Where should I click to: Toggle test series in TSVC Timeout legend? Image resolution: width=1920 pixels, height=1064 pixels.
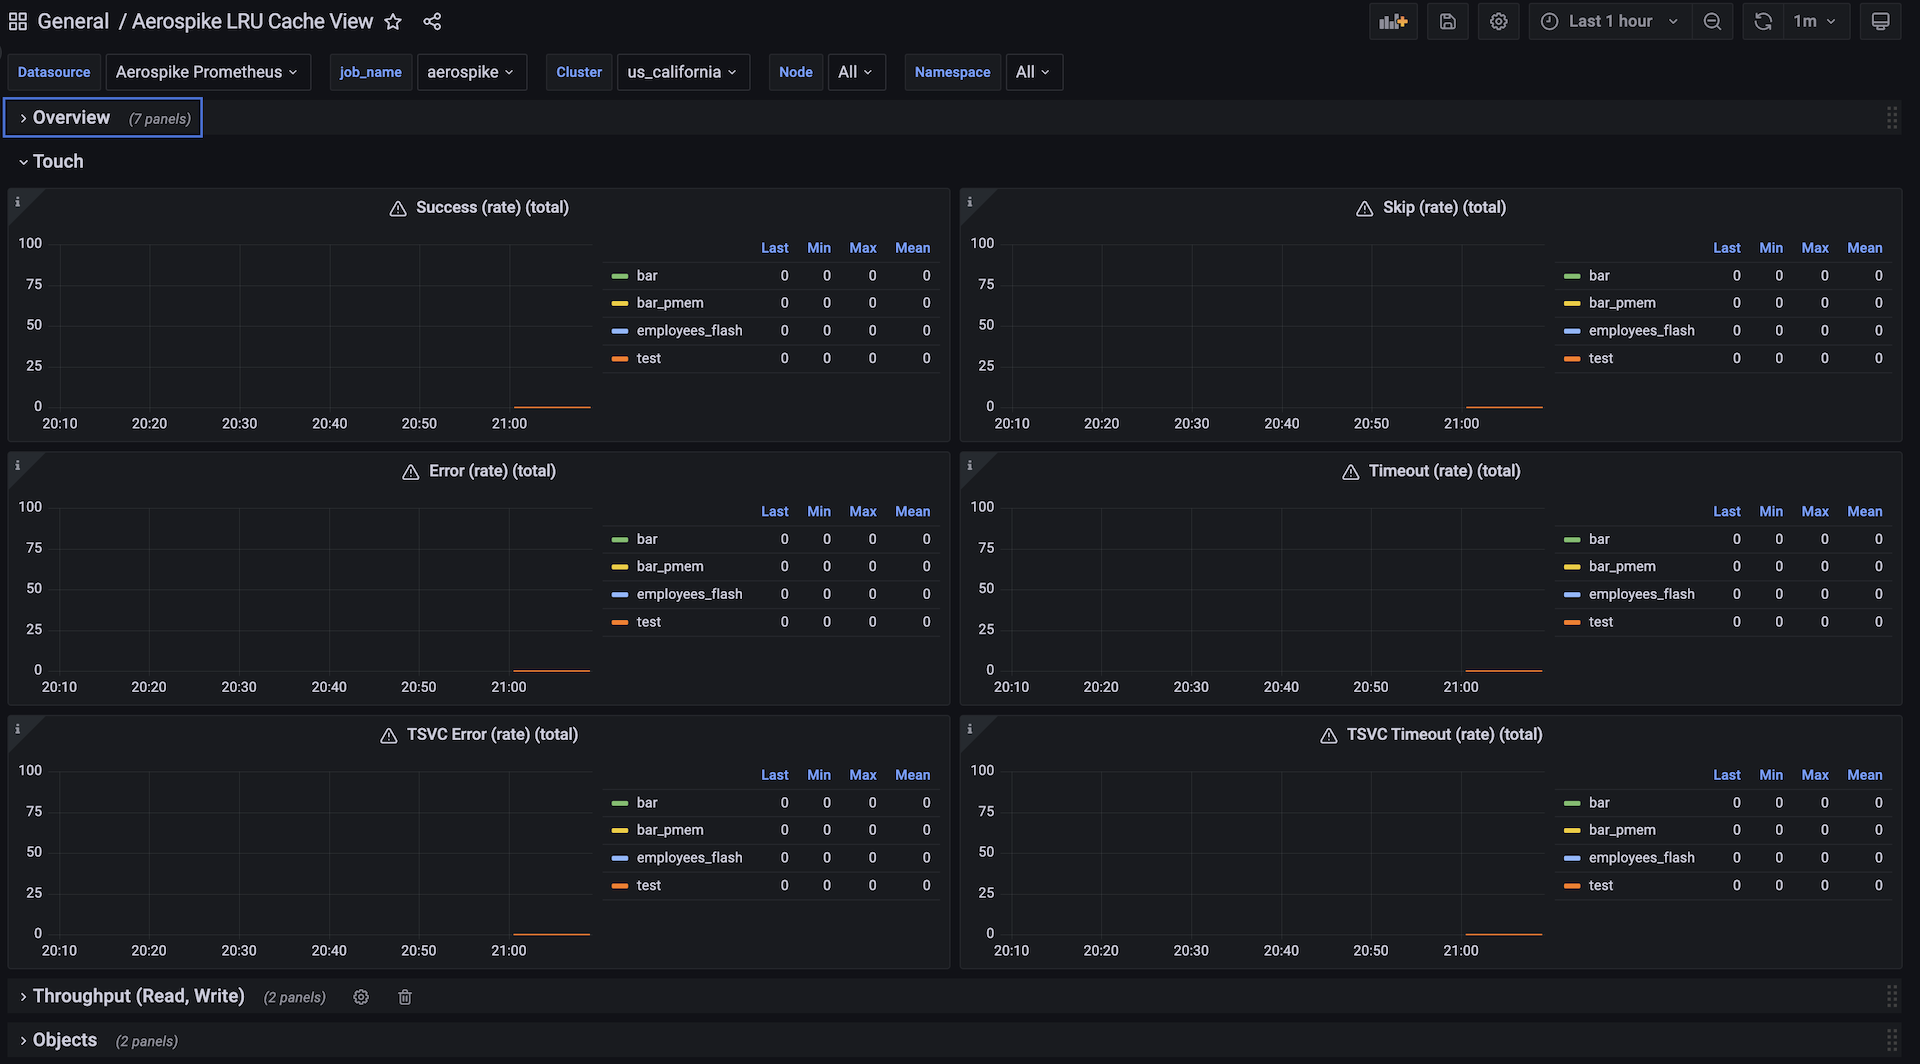[x=1601, y=886]
